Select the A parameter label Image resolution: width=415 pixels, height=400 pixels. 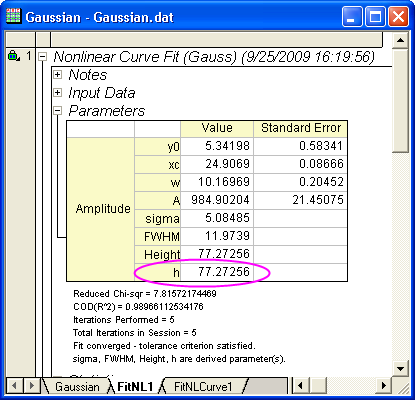pyautogui.click(x=158, y=200)
